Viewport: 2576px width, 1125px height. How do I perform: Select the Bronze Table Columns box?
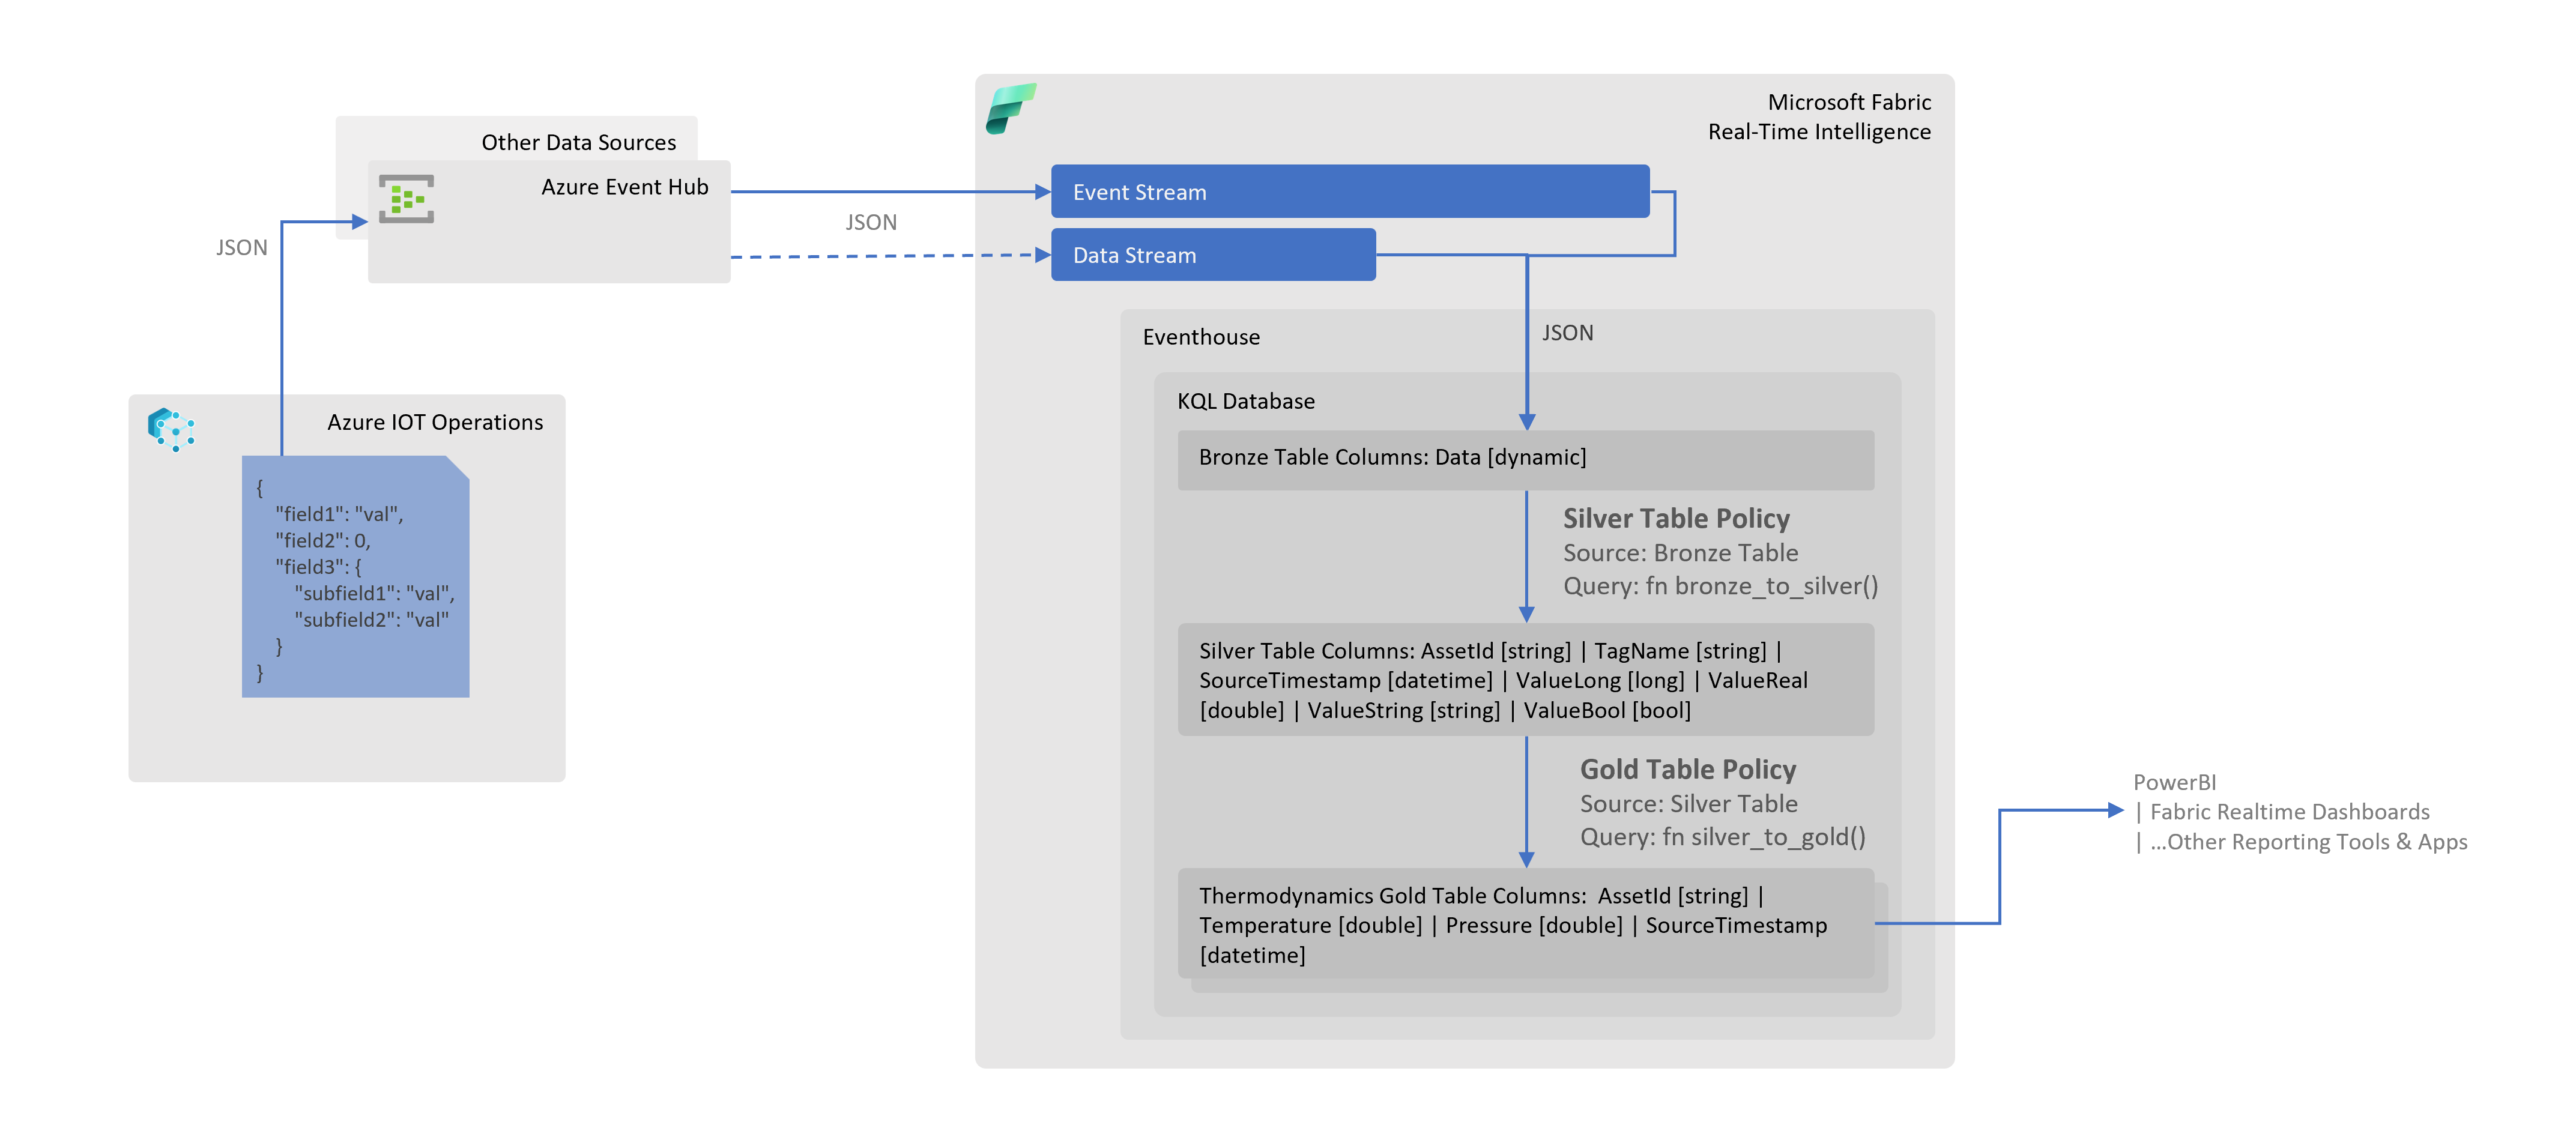pyautogui.click(x=1525, y=459)
